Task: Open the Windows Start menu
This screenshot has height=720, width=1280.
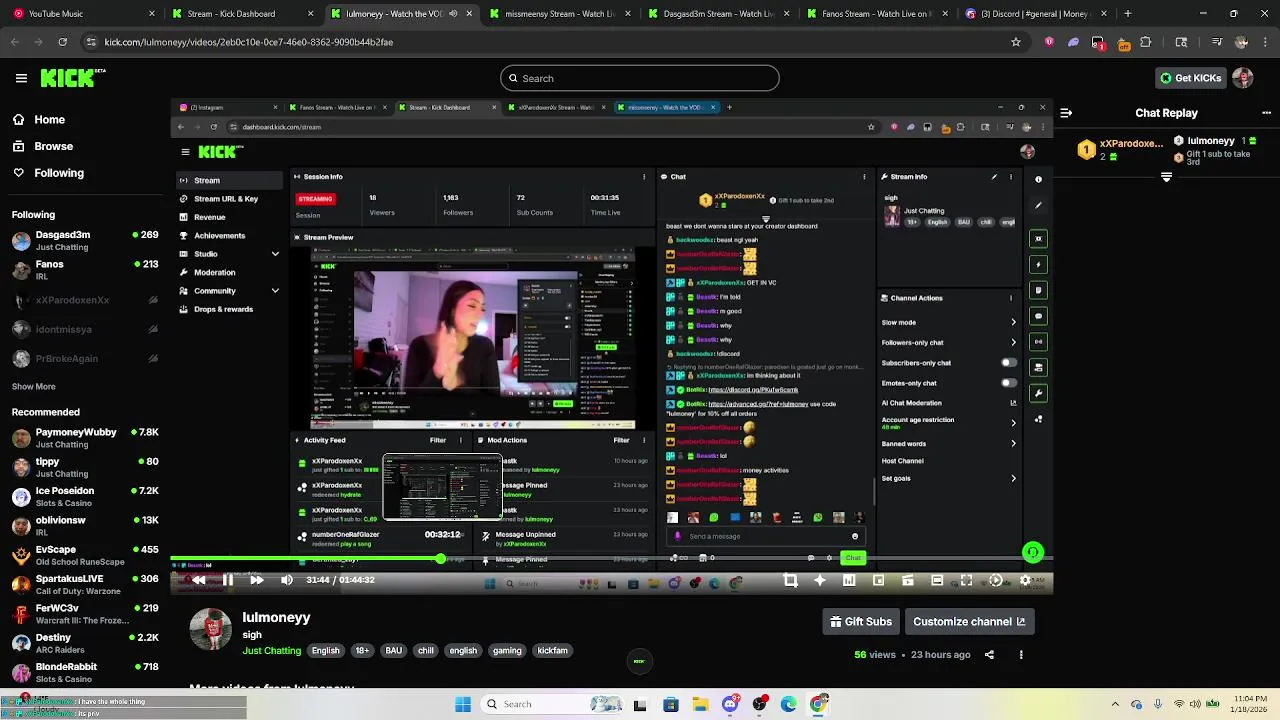Action: point(463,704)
